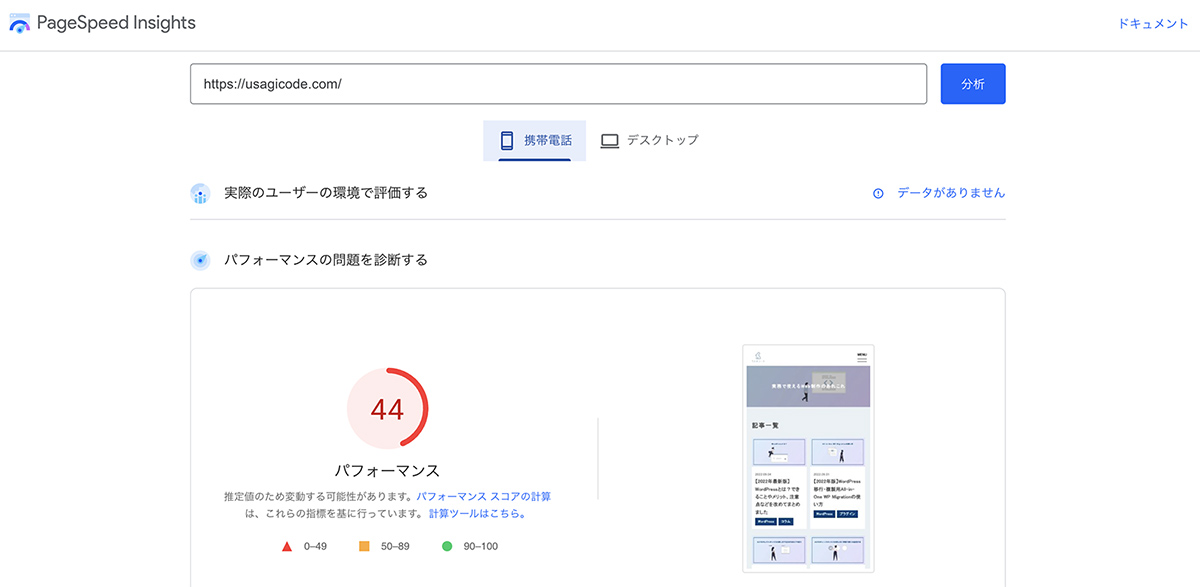Click the info icon beside データがありません

pyautogui.click(x=878, y=193)
